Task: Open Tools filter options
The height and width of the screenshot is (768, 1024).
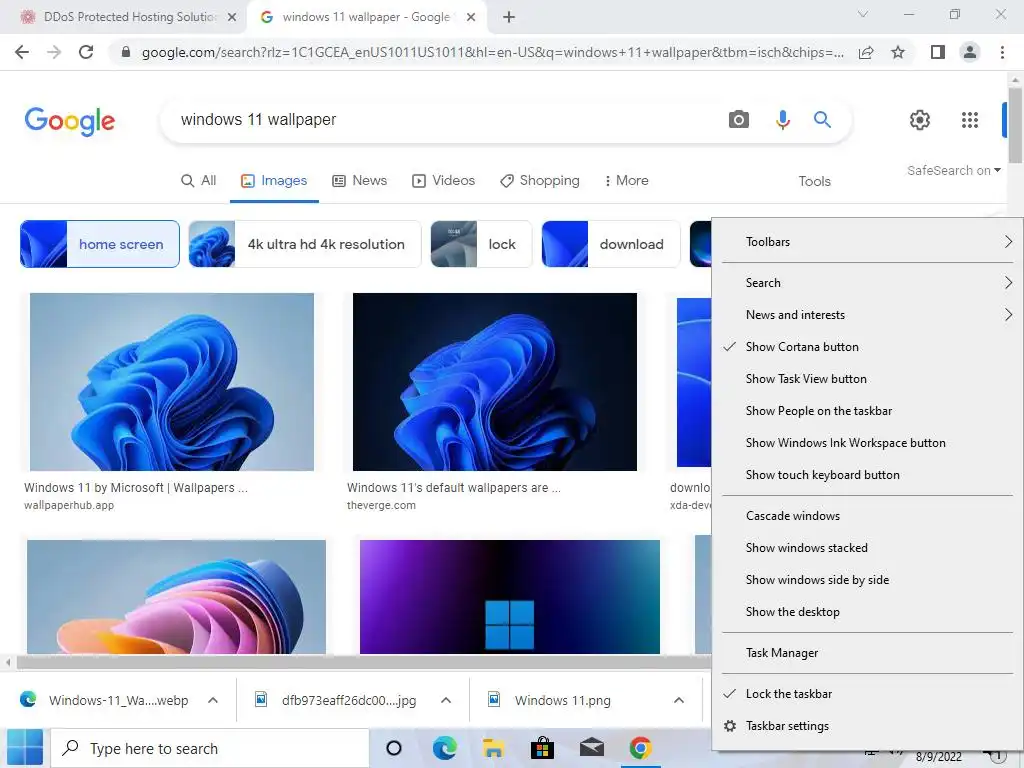Action: [x=814, y=182]
